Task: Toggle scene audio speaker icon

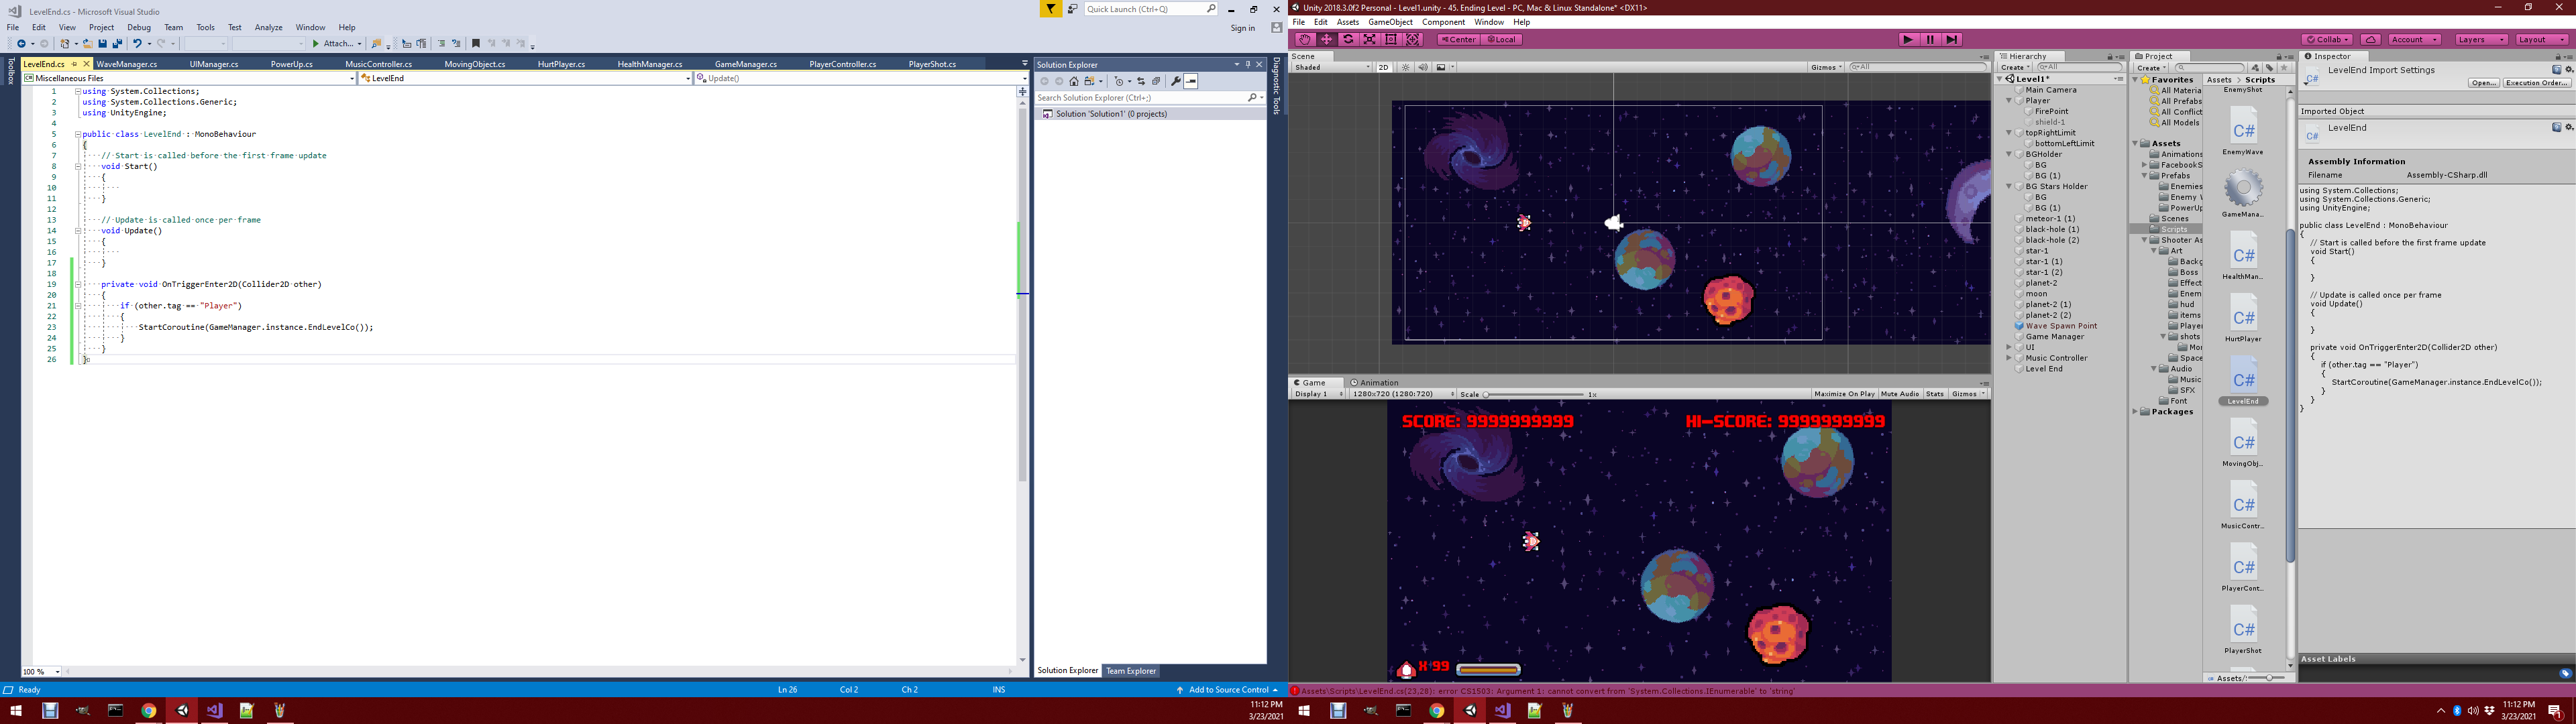Action: [1422, 68]
